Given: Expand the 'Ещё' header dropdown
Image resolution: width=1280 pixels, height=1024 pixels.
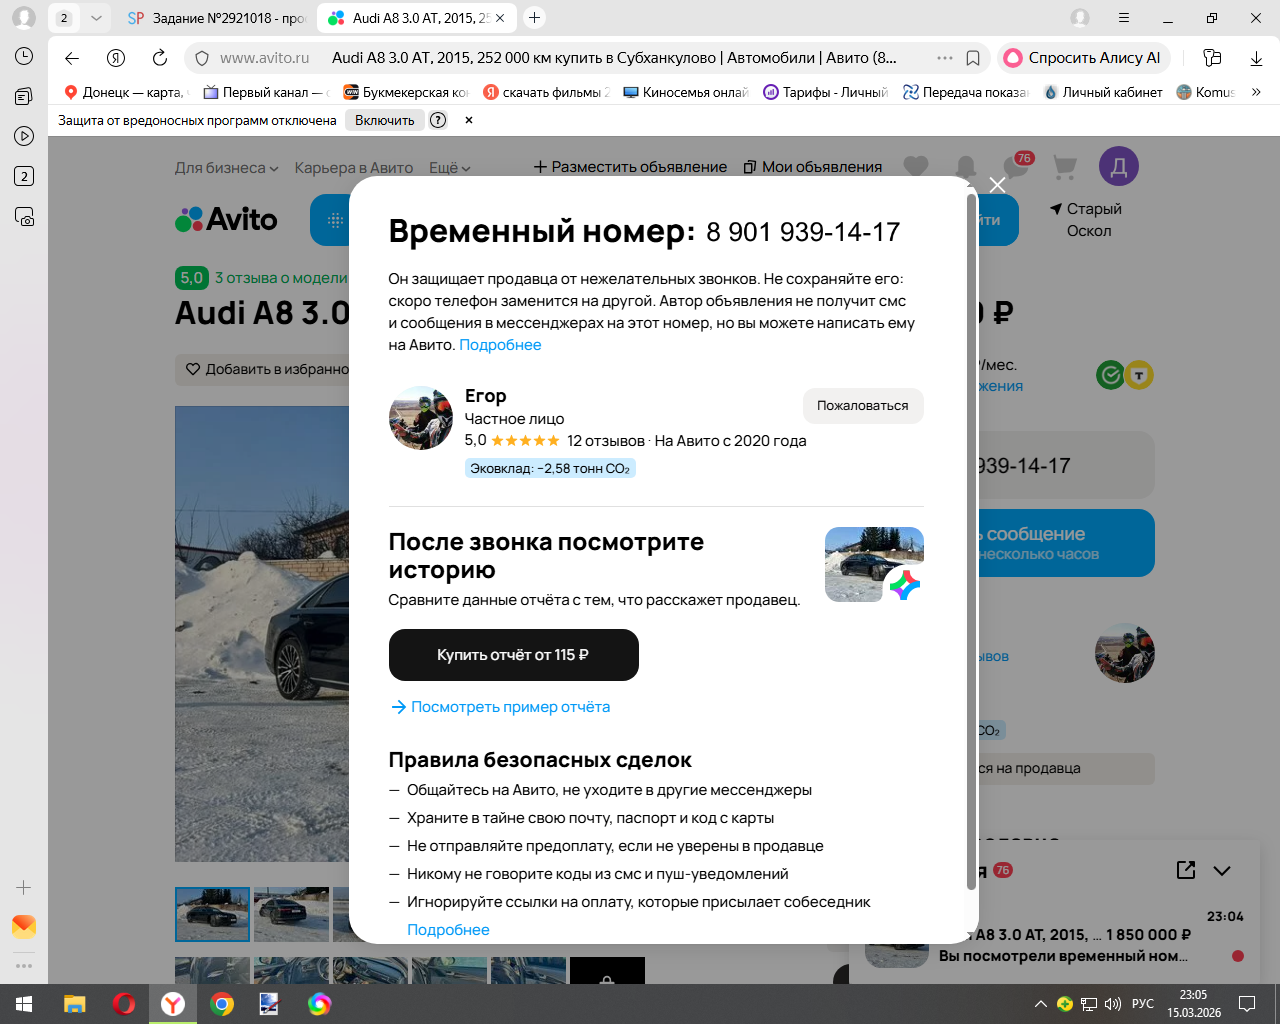Looking at the screenshot, I should pyautogui.click(x=450, y=168).
